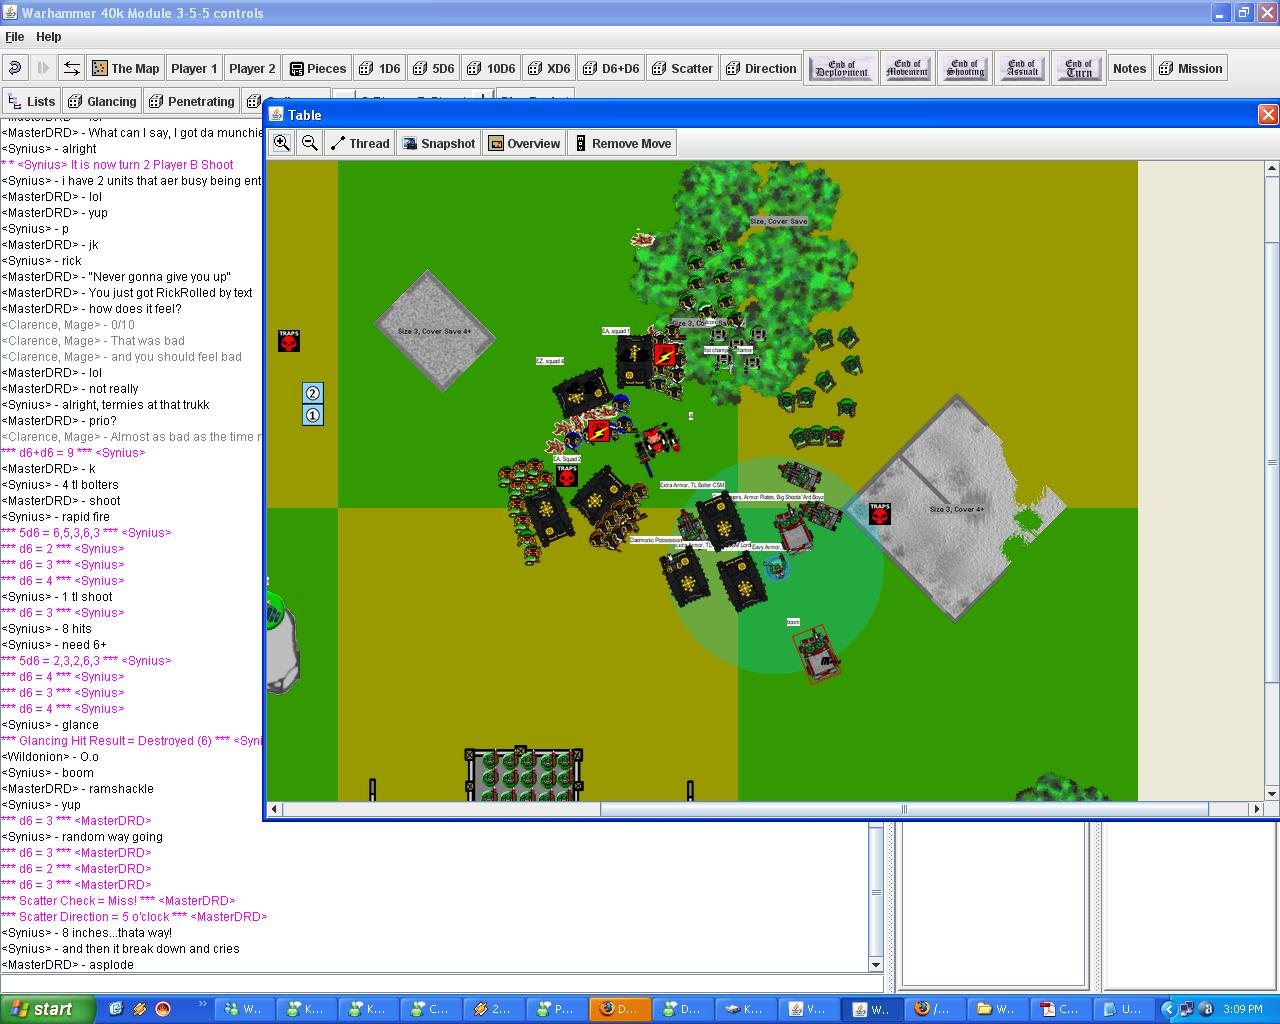This screenshot has height=1024, width=1280.
Task: Click End of Movement button
Action: [907, 68]
